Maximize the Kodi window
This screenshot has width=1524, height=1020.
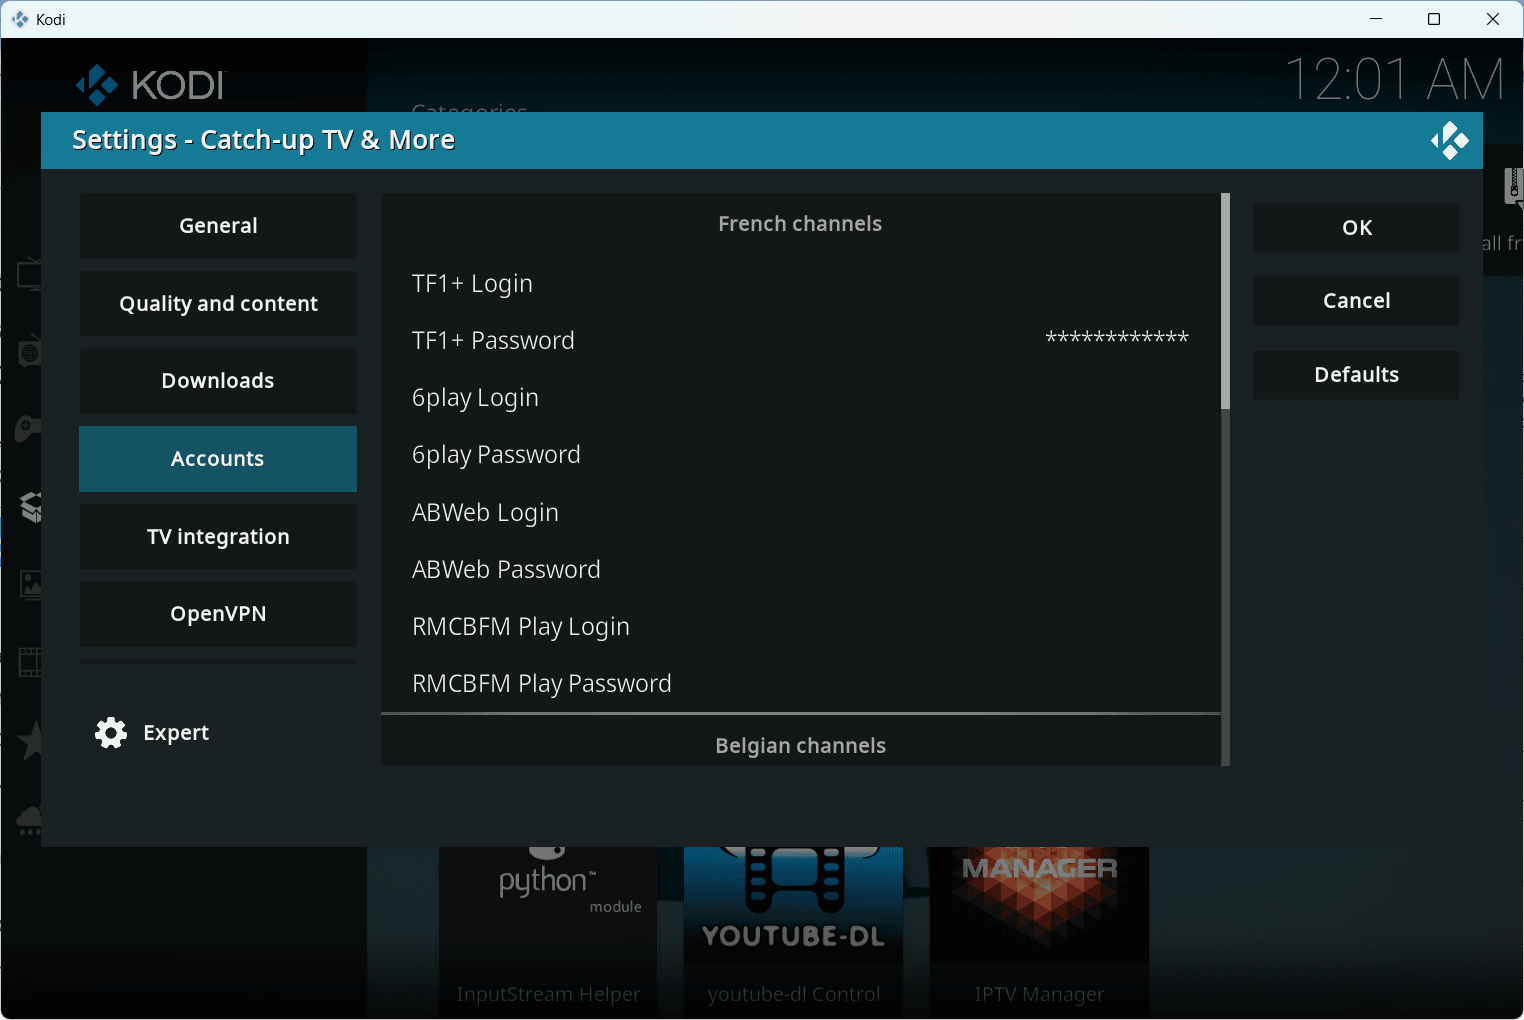point(1434,19)
